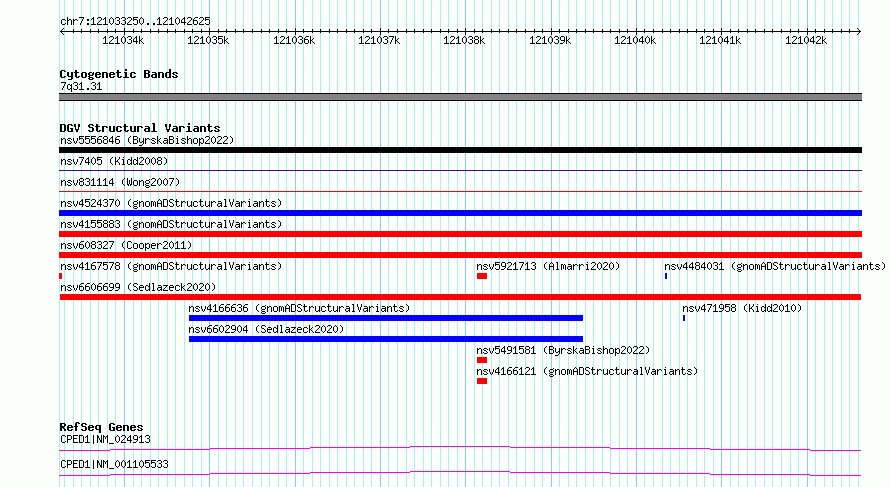Screen dimensions: 890x487
Task: Click the blue nsv4166636 variant bar
Action: pos(386,318)
